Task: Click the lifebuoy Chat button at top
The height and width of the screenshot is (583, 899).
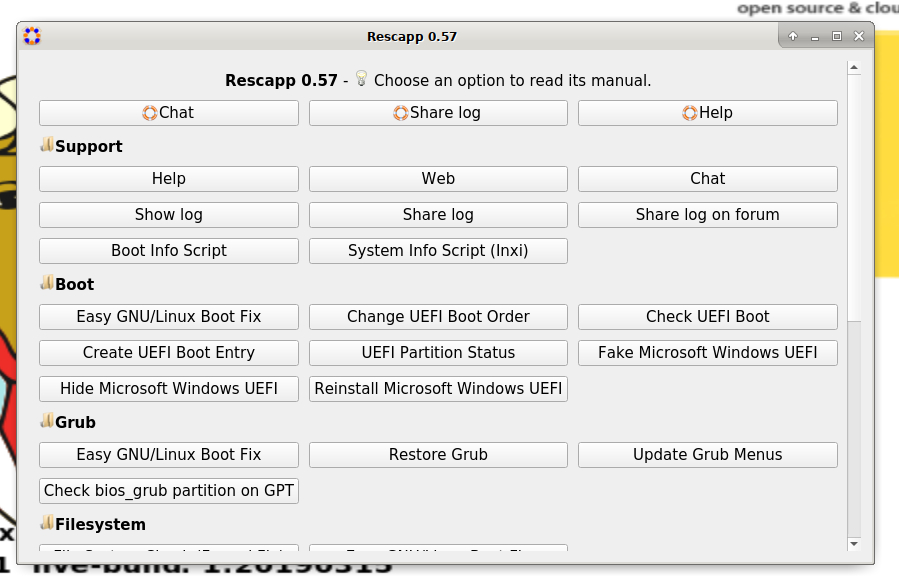Action: click(168, 113)
